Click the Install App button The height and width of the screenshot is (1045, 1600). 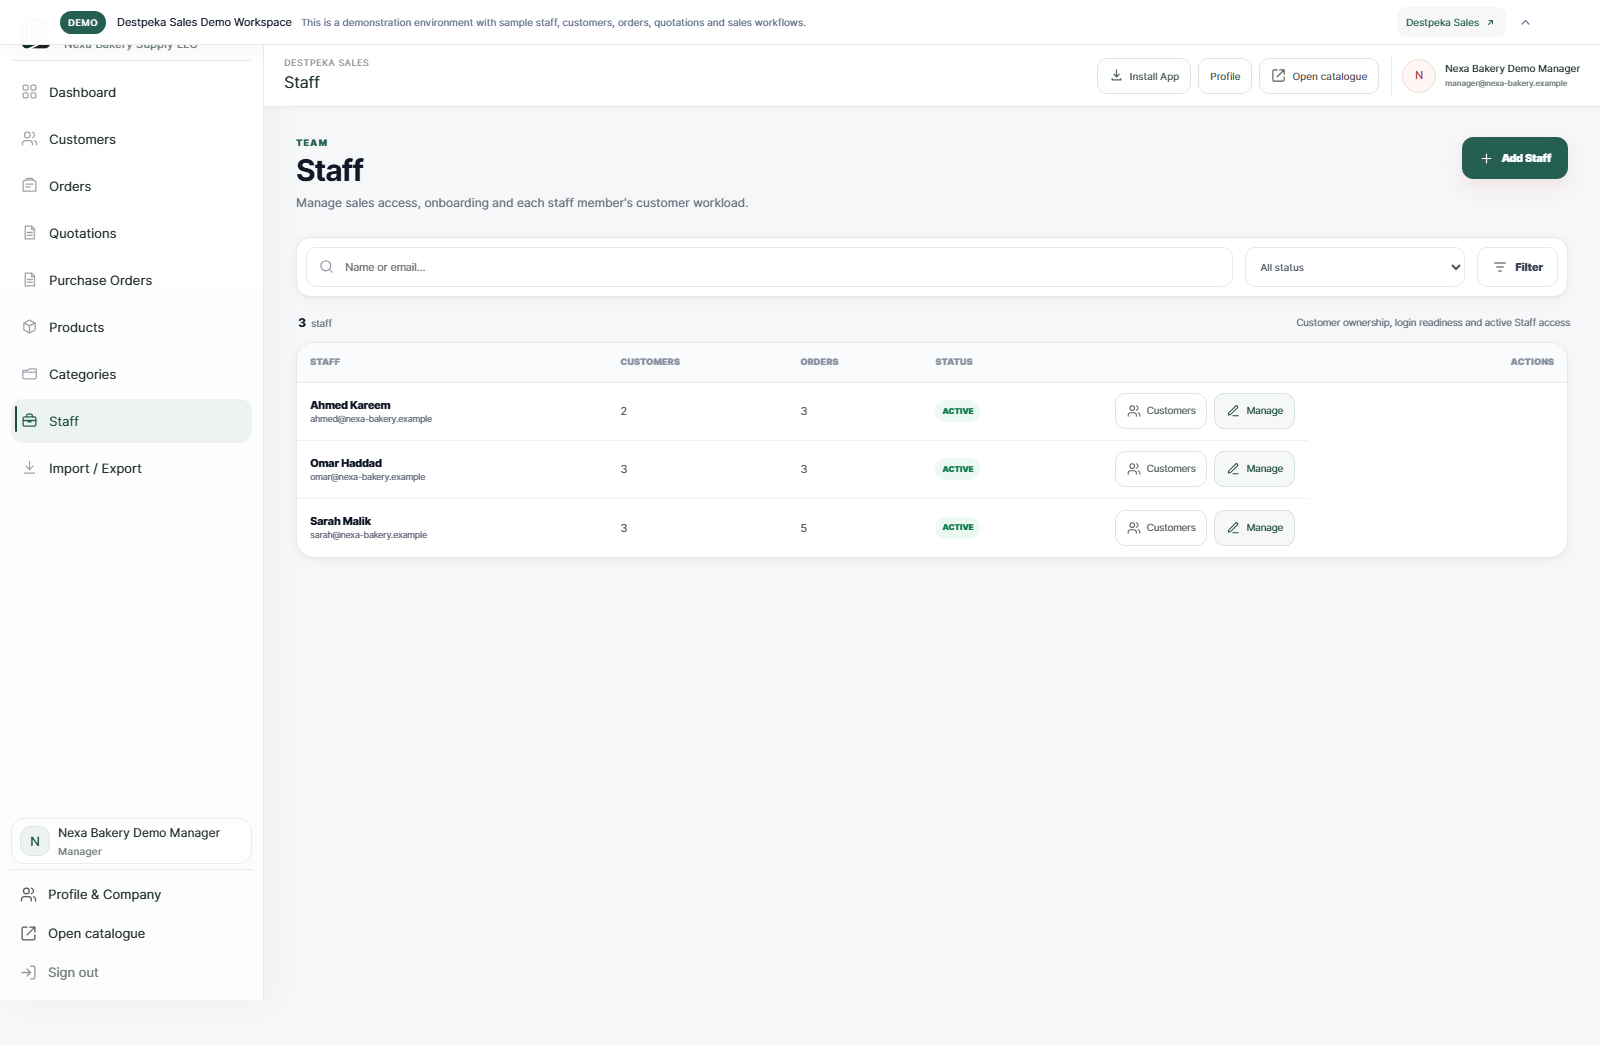coord(1144,76)
